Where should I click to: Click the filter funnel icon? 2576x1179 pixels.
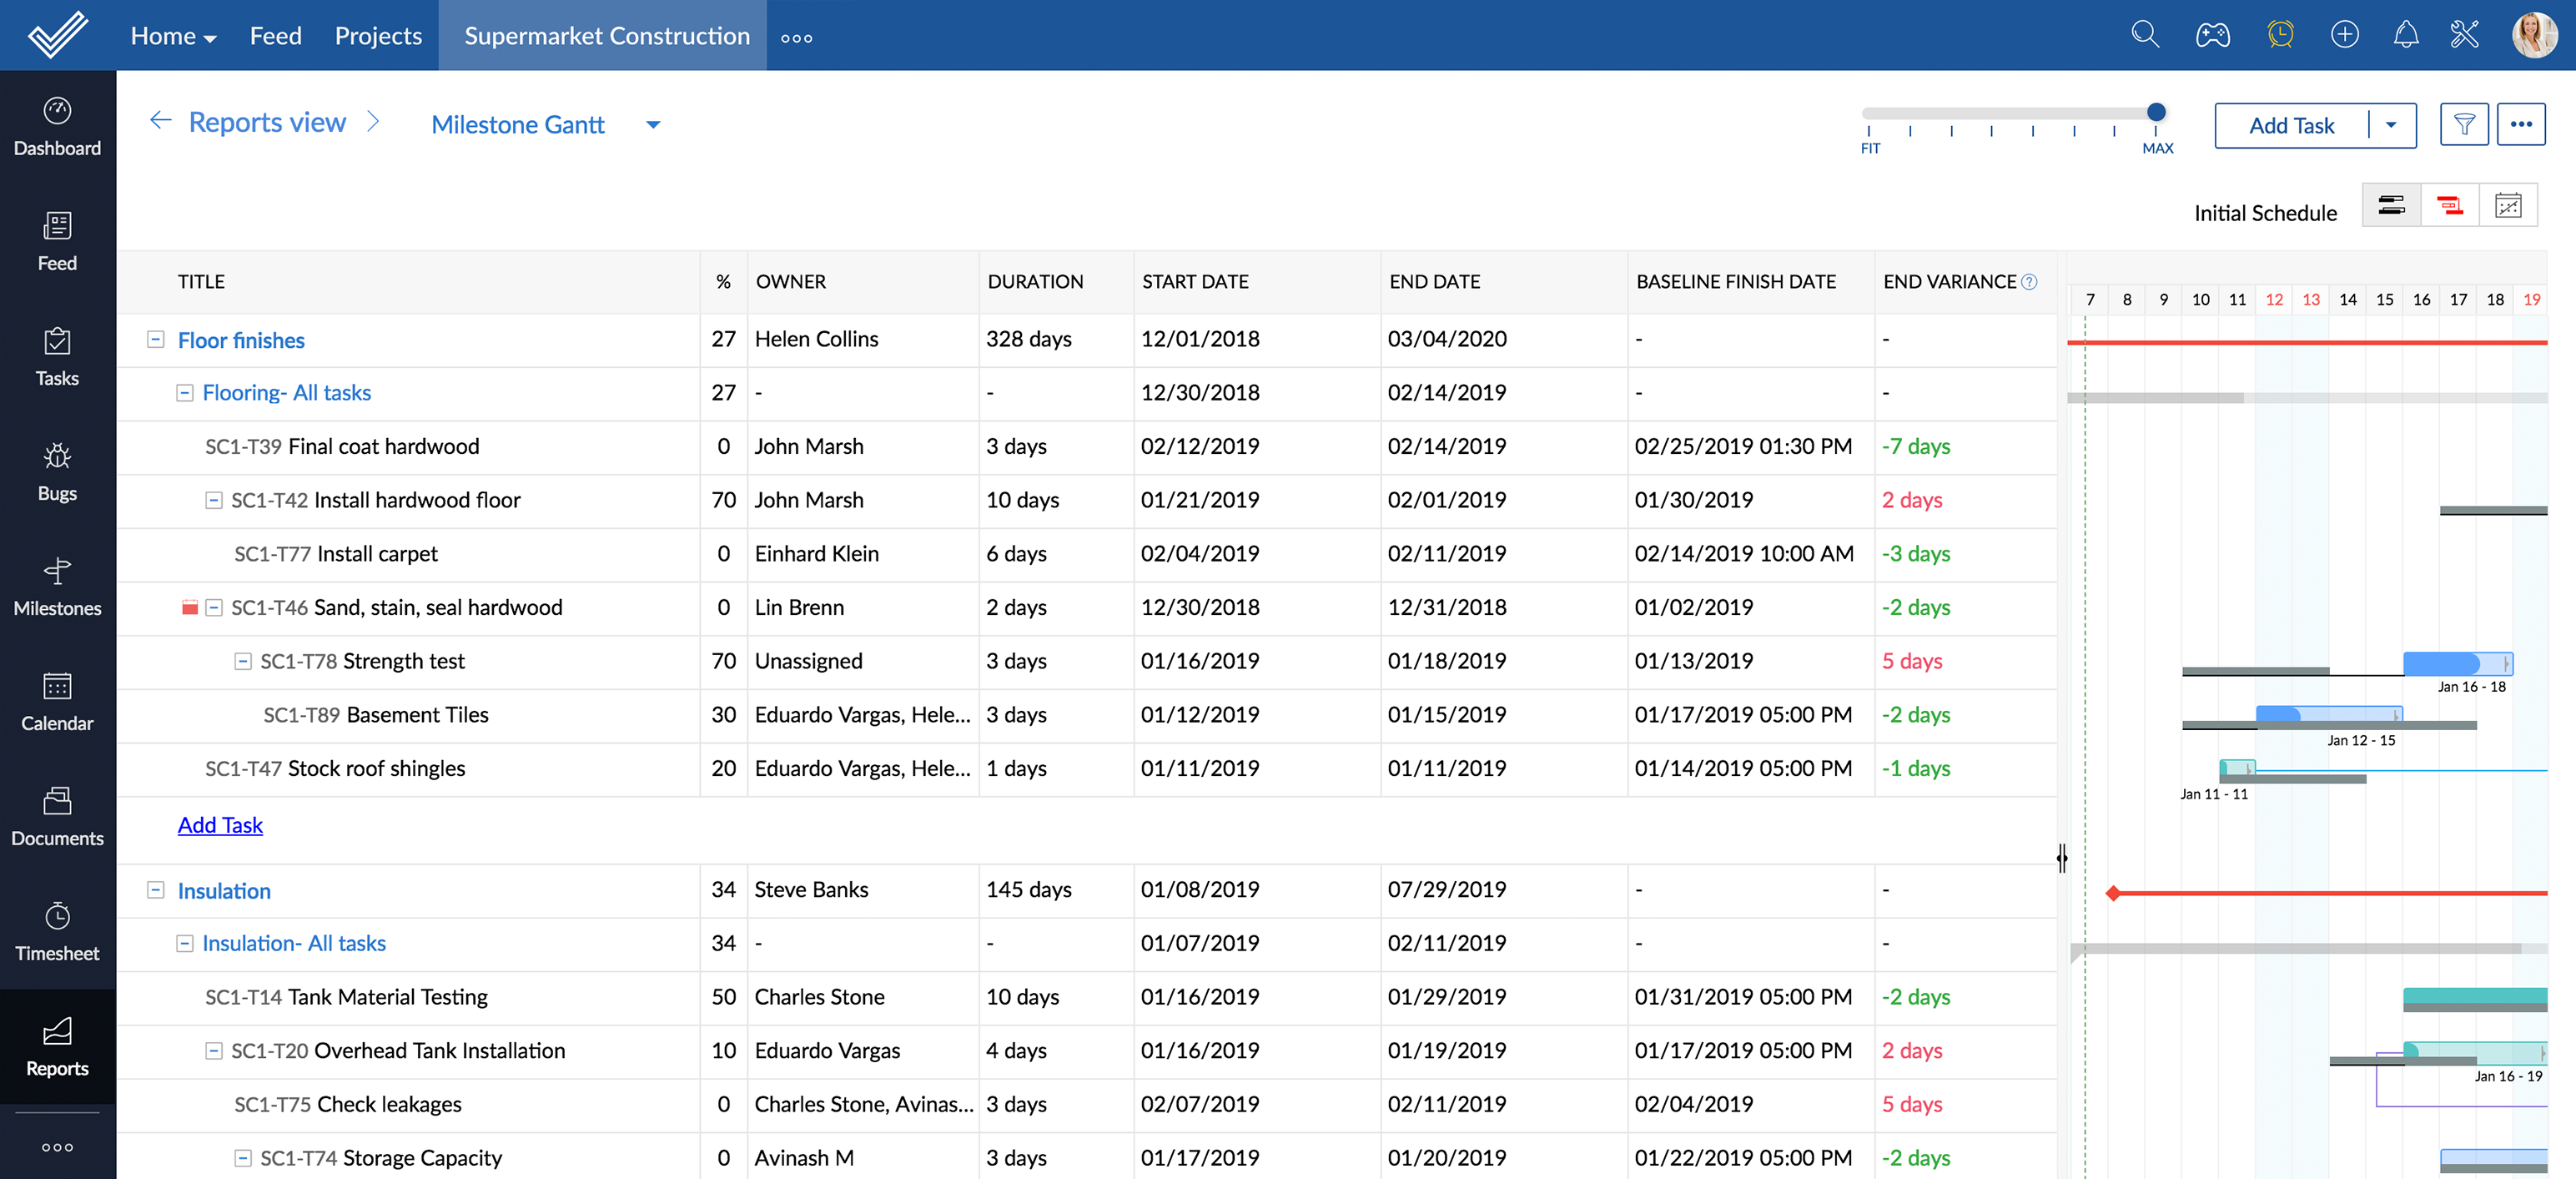coord(2463,125)
